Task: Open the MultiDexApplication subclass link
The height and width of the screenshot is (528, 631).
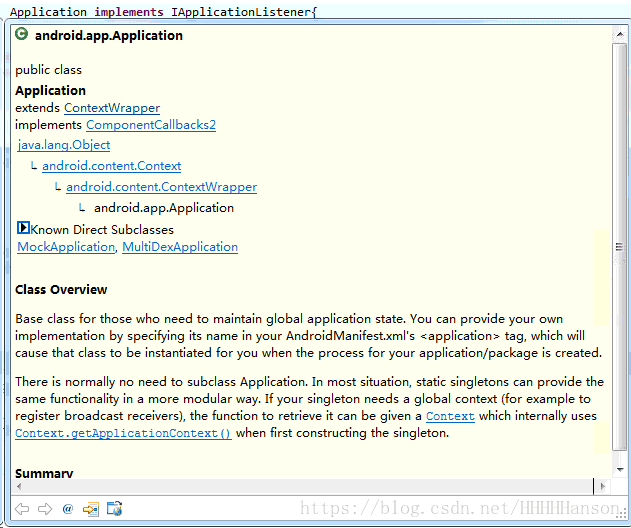Action: point(180,247)
